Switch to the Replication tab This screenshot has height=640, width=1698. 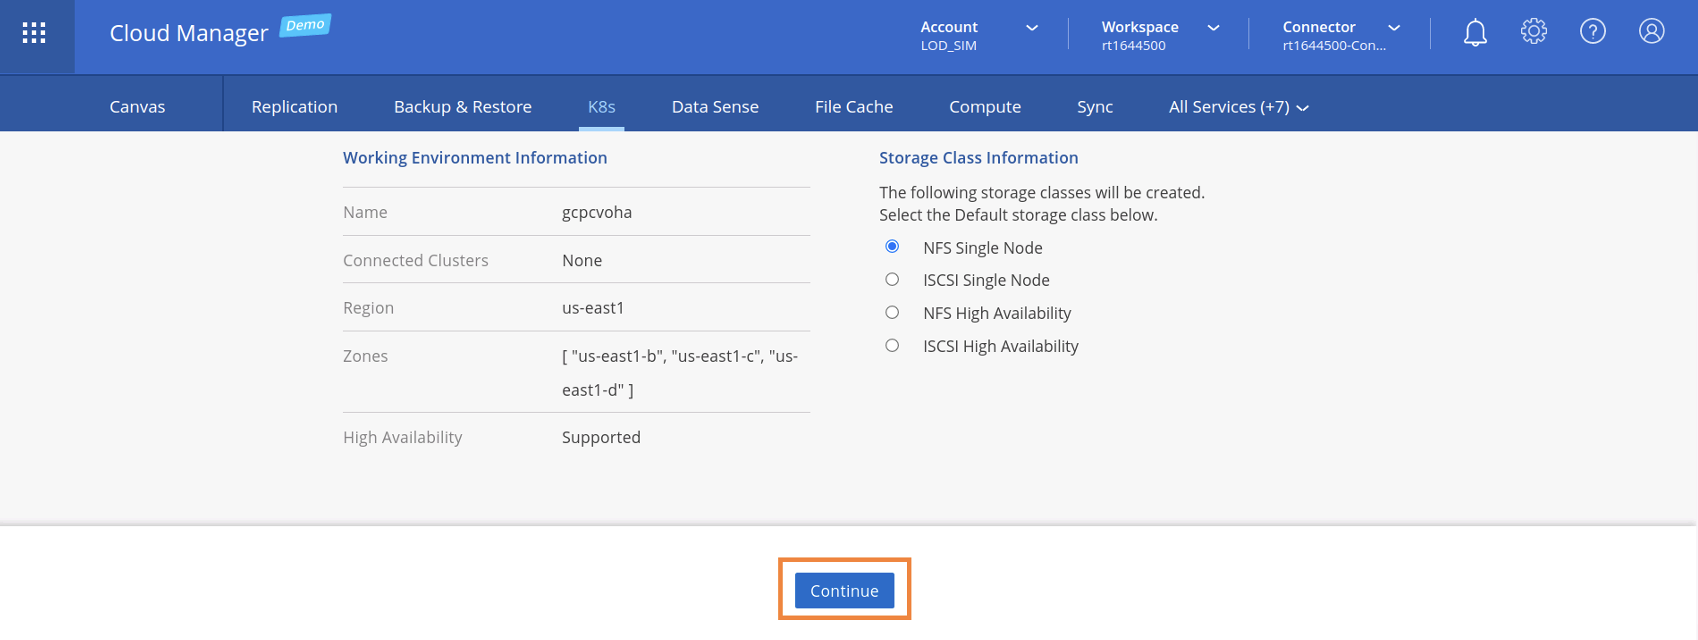click(x=294, y=107)
